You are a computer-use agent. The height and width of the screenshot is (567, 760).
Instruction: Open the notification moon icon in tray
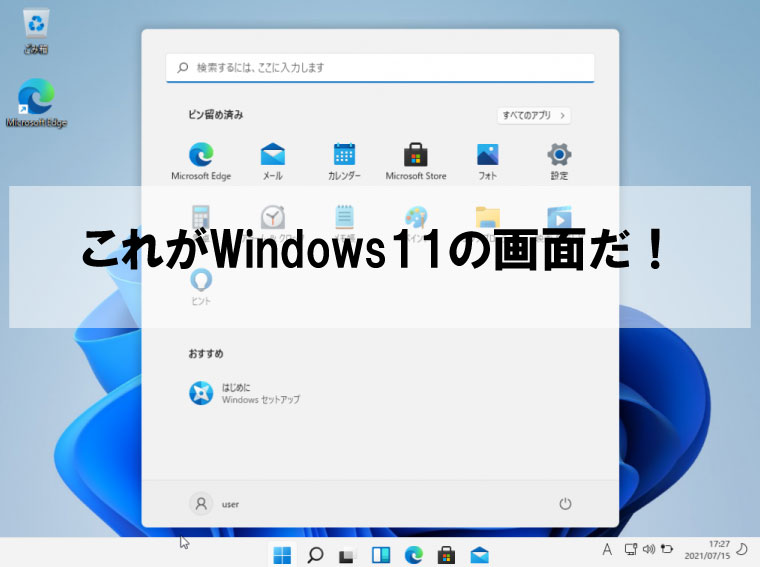[742, 550]
